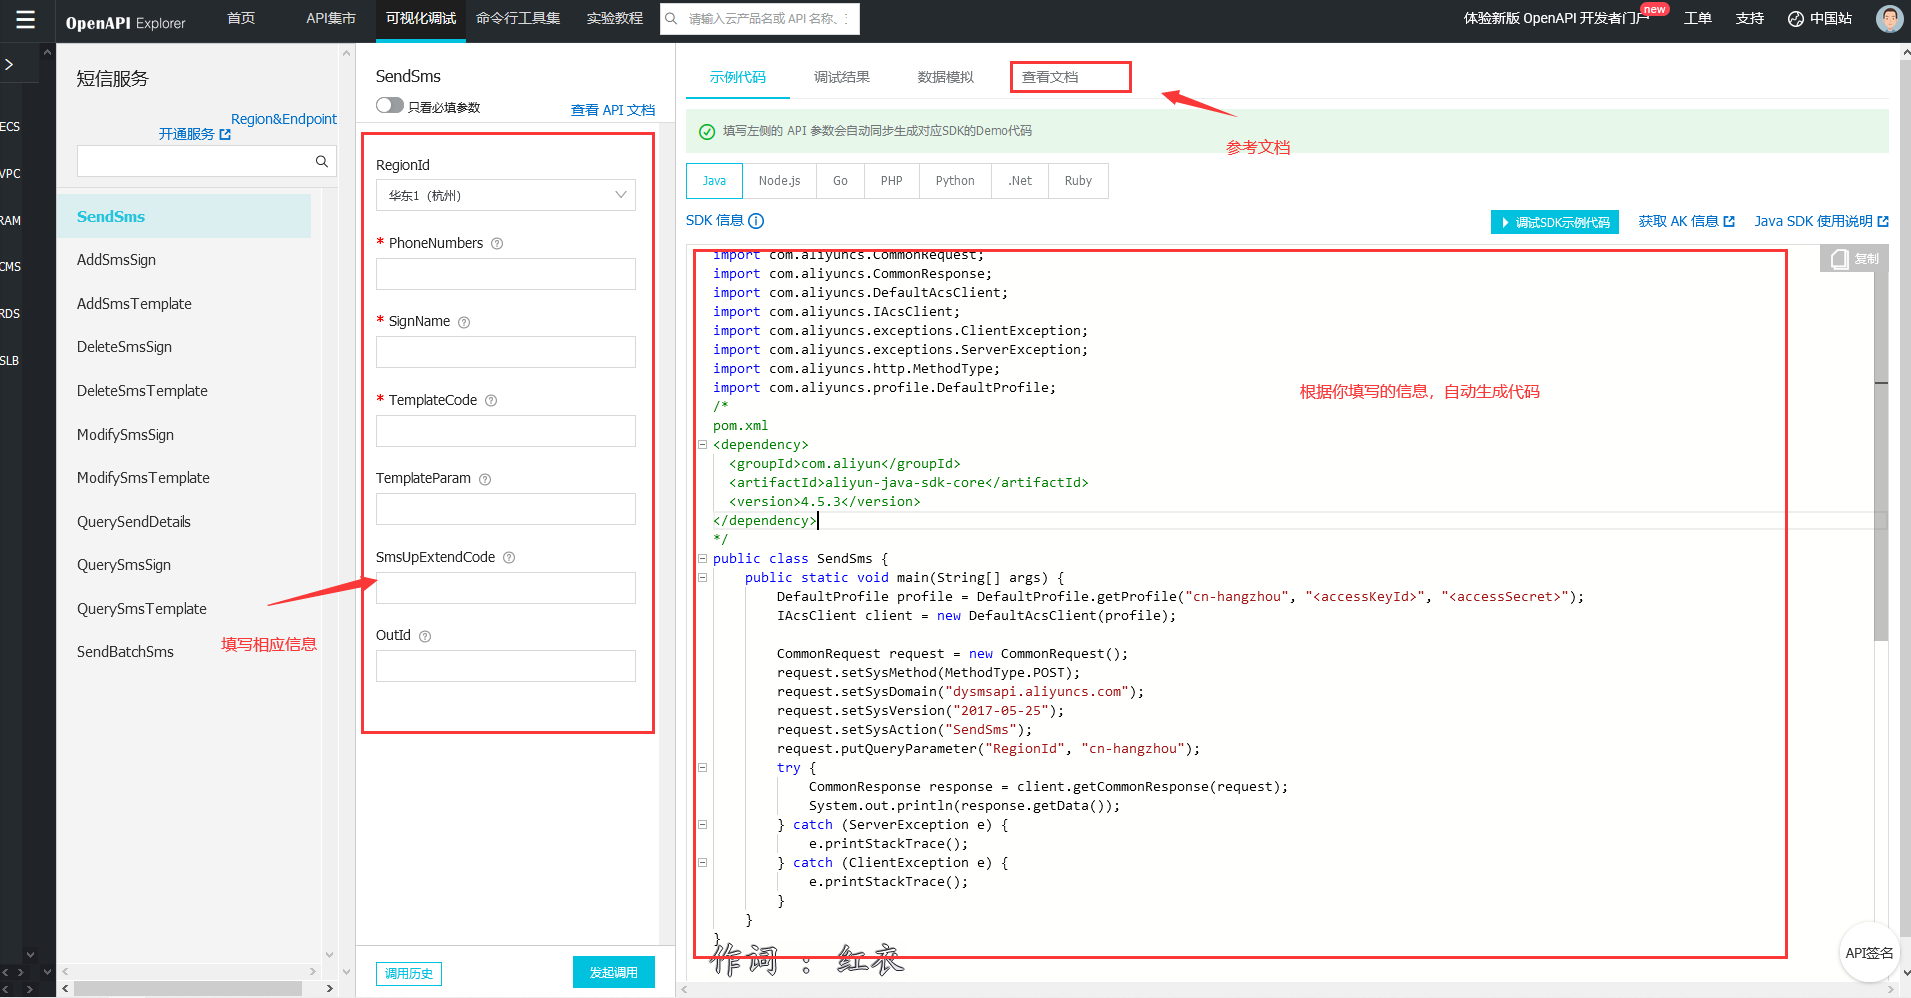Screen dimensions: 1911x998
Task: Select the .Net language tab
Action: [x=1020, y=181]
